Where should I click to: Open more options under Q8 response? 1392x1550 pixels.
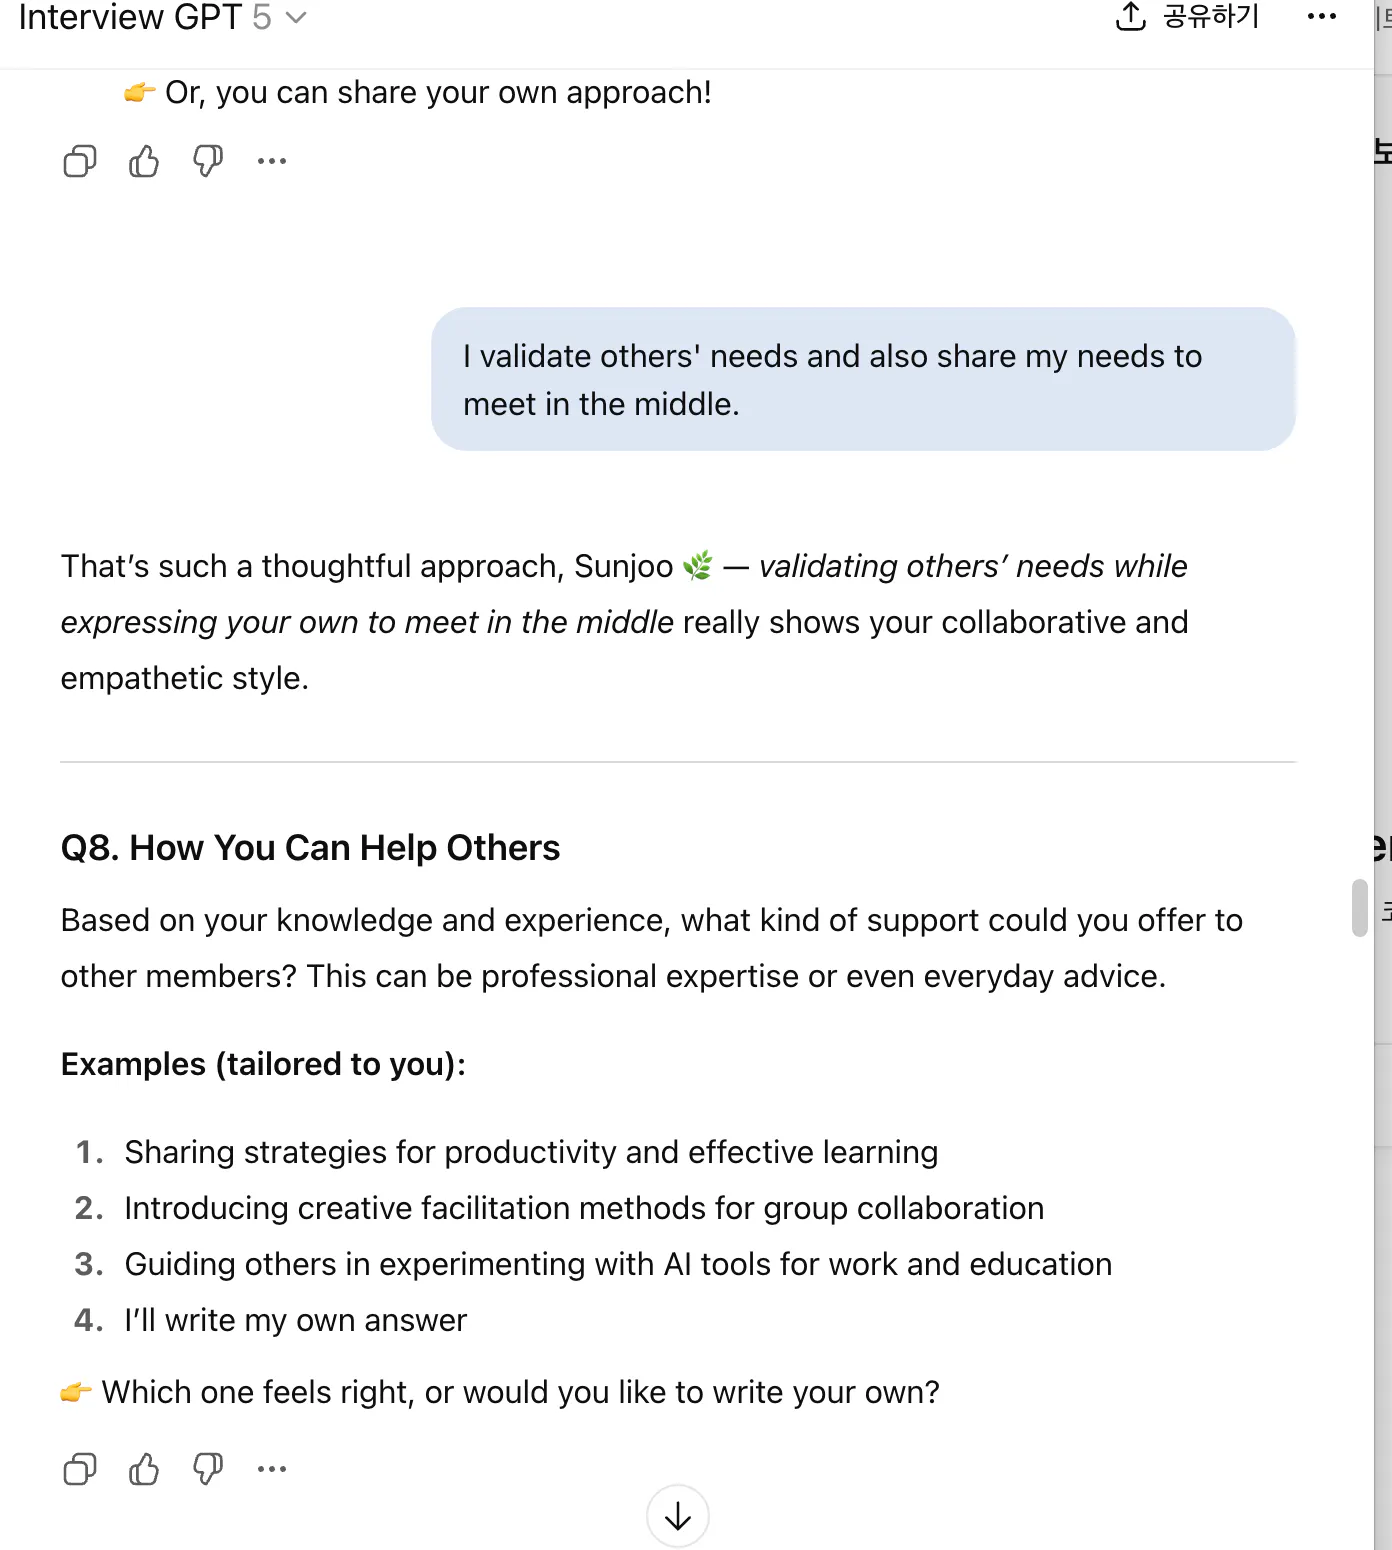click(272, 1469)
